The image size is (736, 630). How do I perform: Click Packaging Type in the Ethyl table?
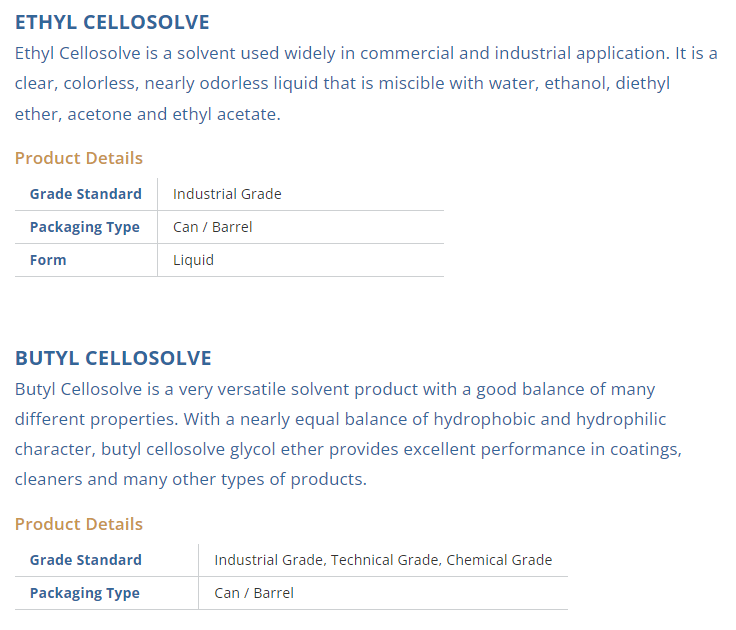[85, 227]
